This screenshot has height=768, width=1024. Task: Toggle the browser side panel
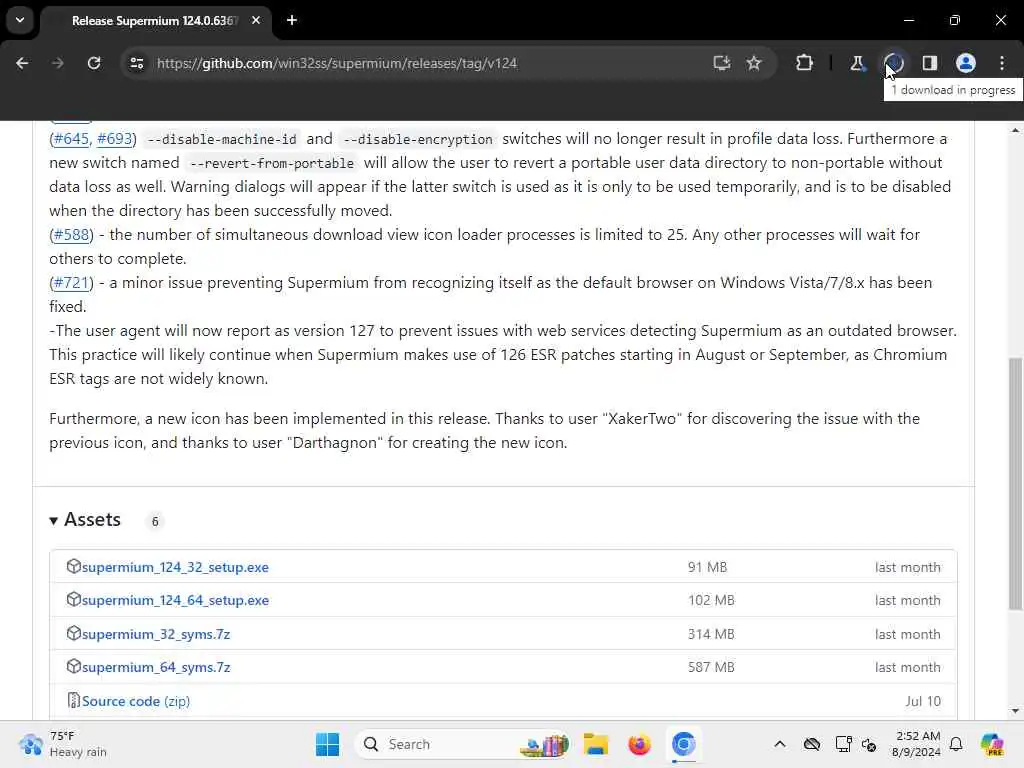click(930, 63)
